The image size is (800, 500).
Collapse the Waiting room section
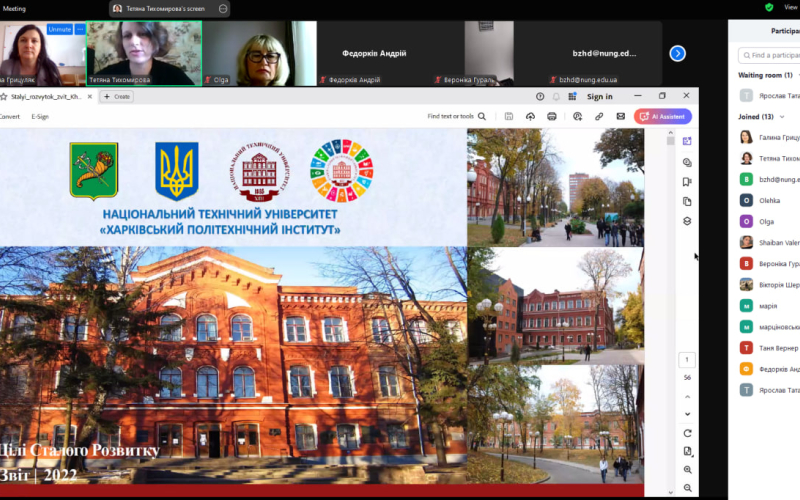pyautogui.click(x=799, y=75)
